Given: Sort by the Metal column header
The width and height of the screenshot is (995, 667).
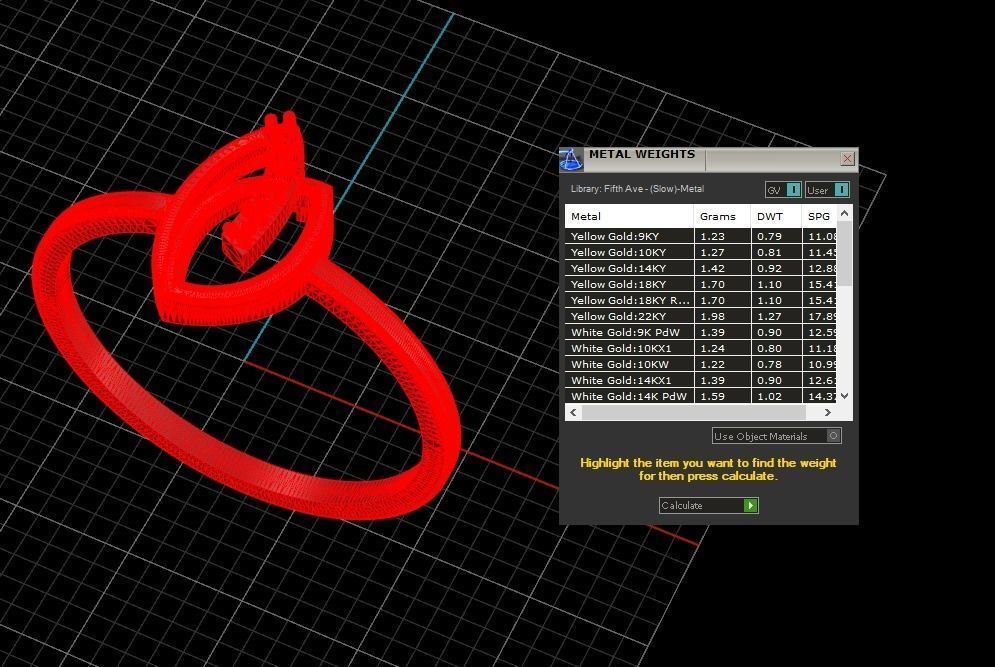Looking at the screenshot, I should coord(629,216).
